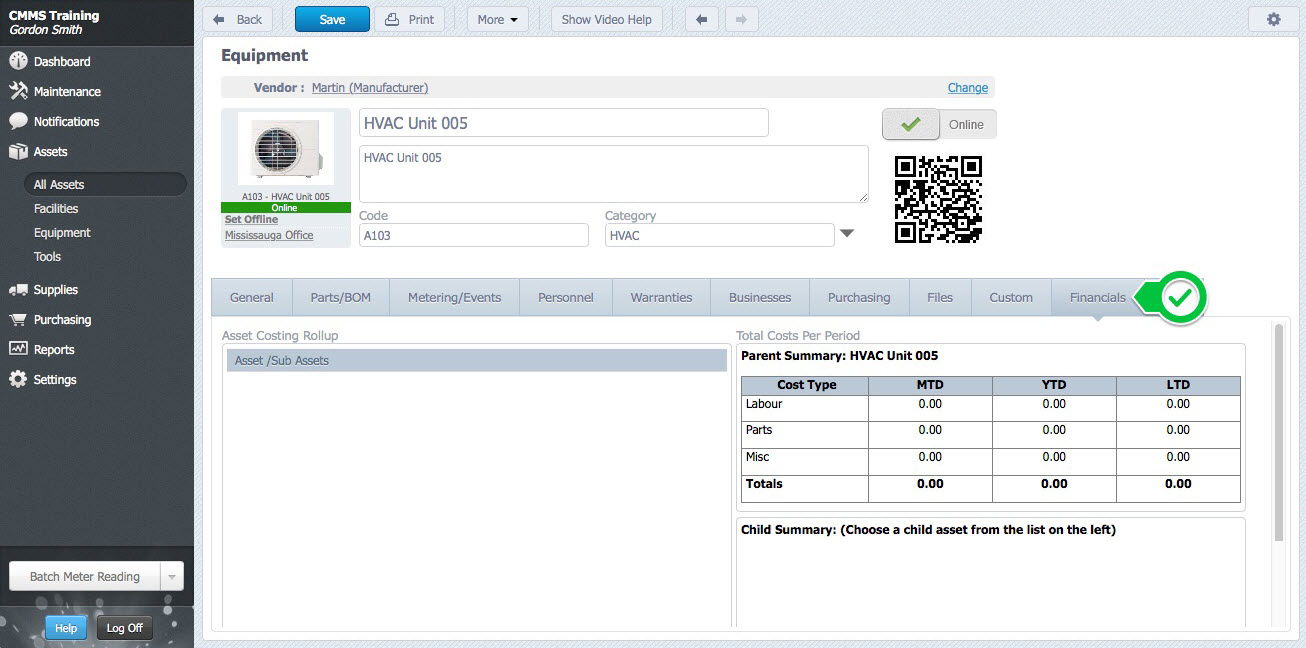Select Facilities in sidebar
This screenshot has width=1306, height=648.
click(56, 208)
